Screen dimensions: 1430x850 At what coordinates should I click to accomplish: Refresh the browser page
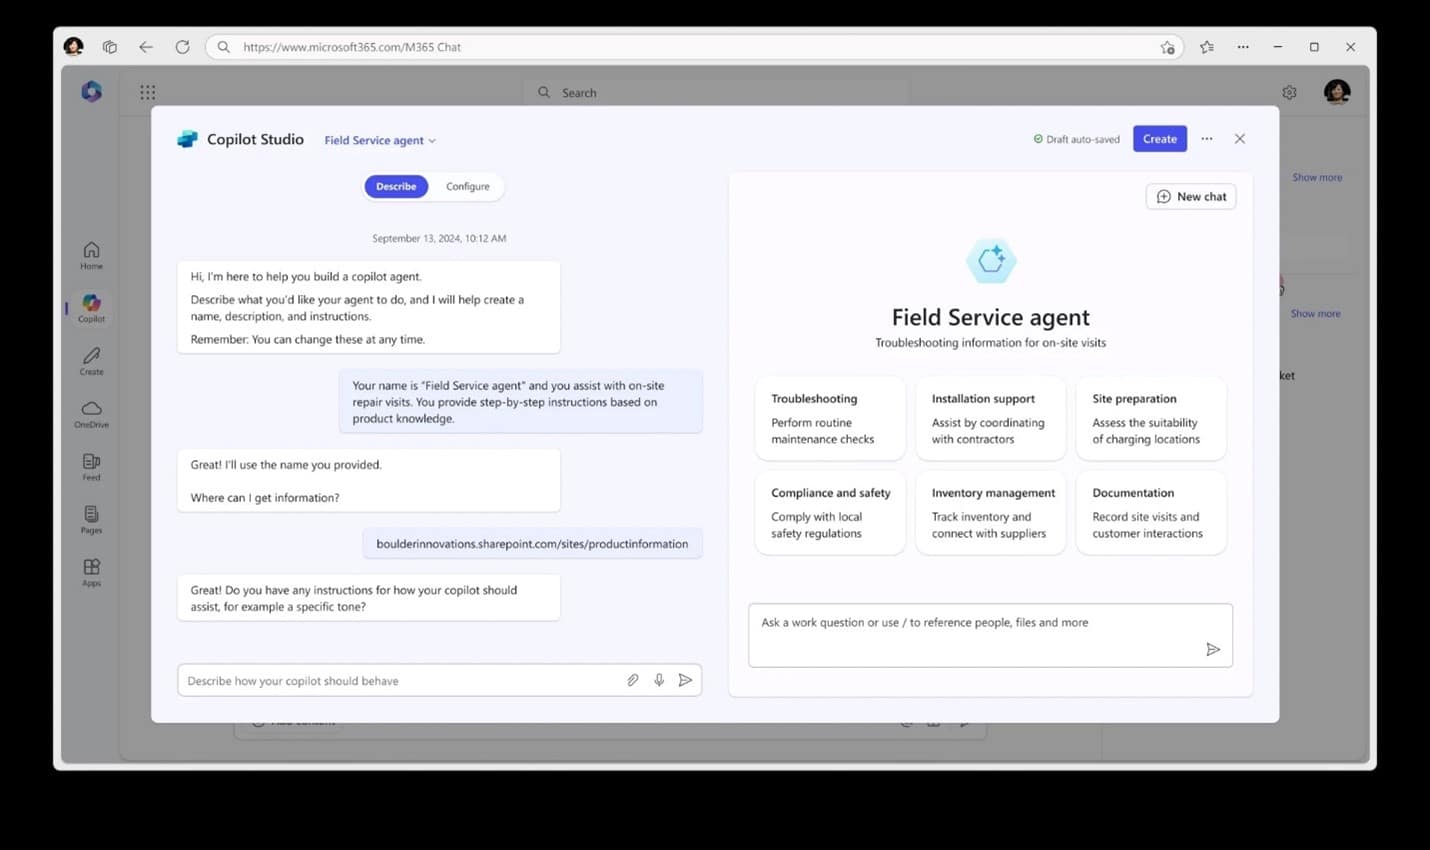point(182,47)
